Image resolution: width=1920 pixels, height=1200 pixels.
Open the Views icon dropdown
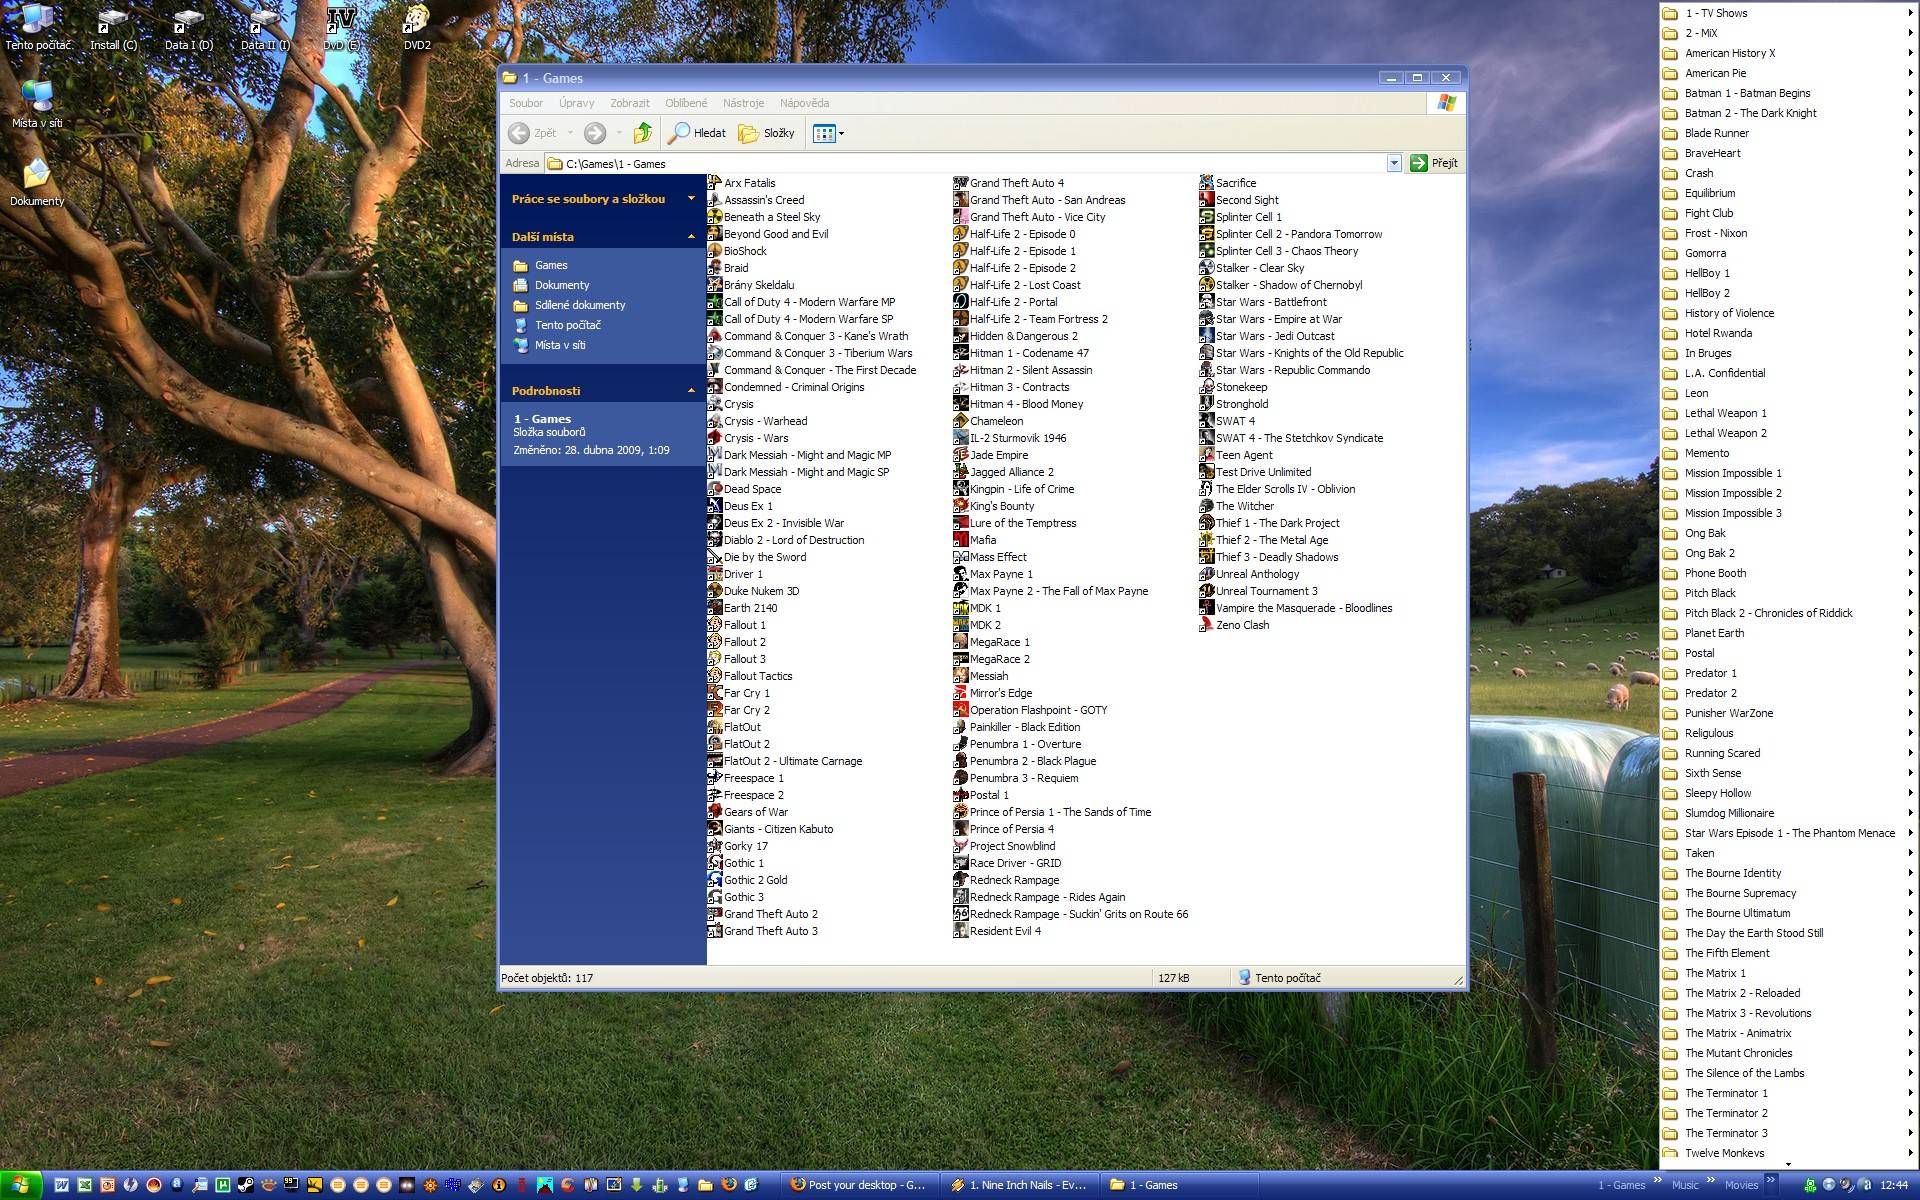click(829, 133)
